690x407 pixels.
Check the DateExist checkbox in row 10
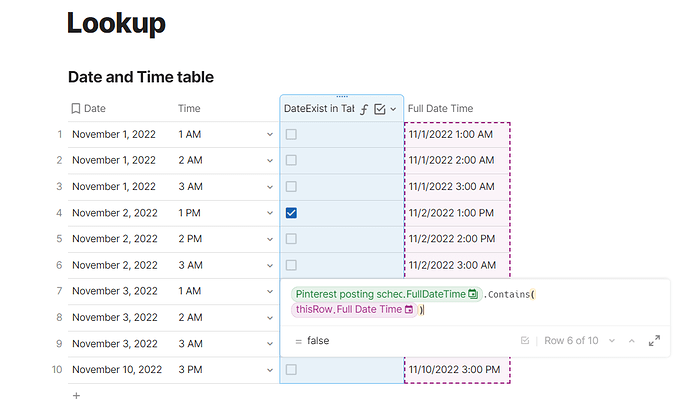291,370
